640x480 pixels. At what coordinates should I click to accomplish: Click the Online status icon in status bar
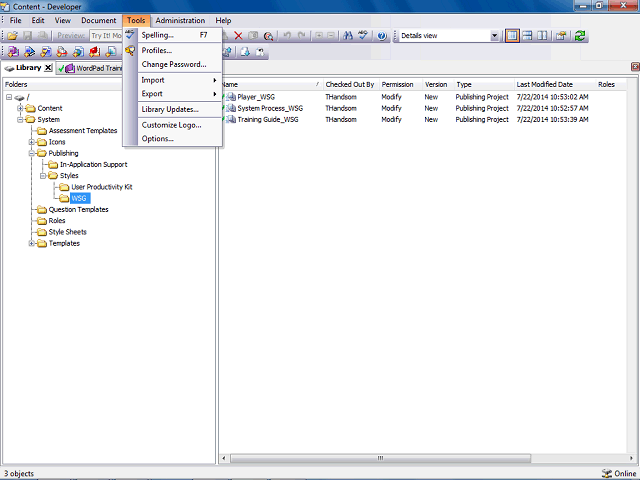[607, 473]
